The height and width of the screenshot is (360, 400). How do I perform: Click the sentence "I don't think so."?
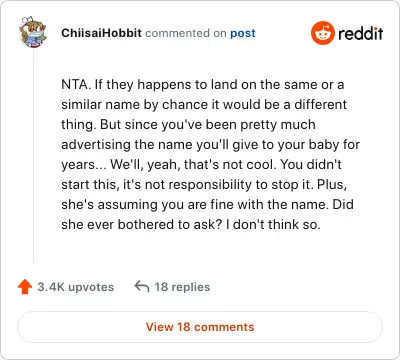[273, 224]
